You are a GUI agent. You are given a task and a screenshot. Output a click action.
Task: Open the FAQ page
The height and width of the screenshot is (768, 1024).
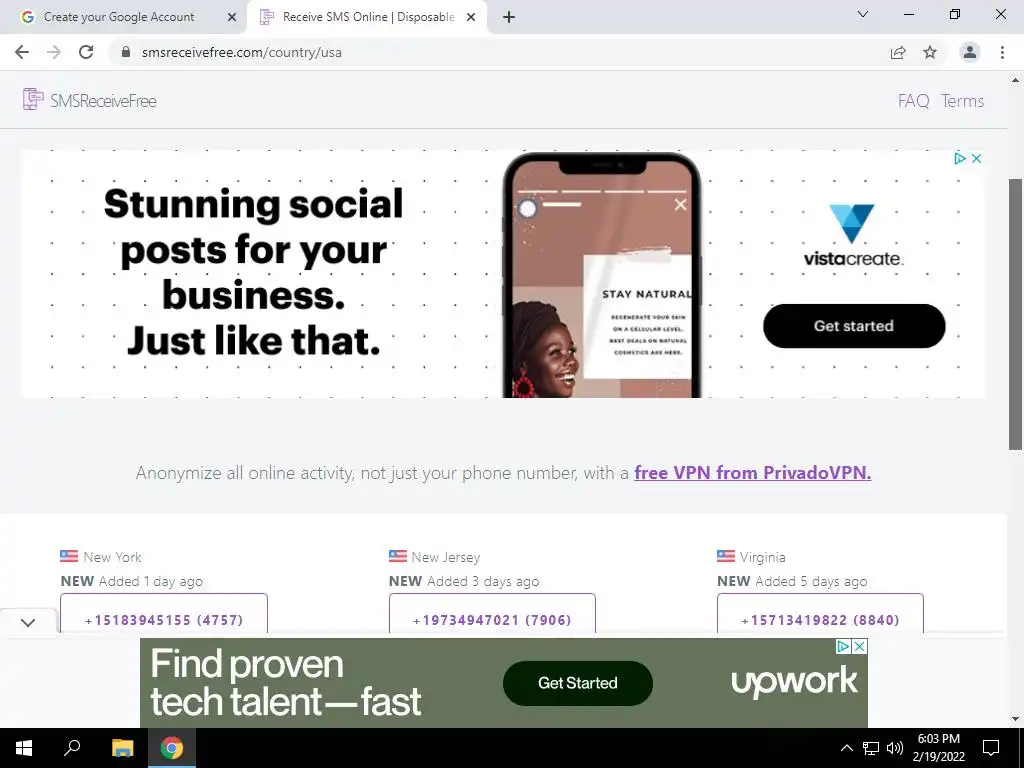pos(913,101)
